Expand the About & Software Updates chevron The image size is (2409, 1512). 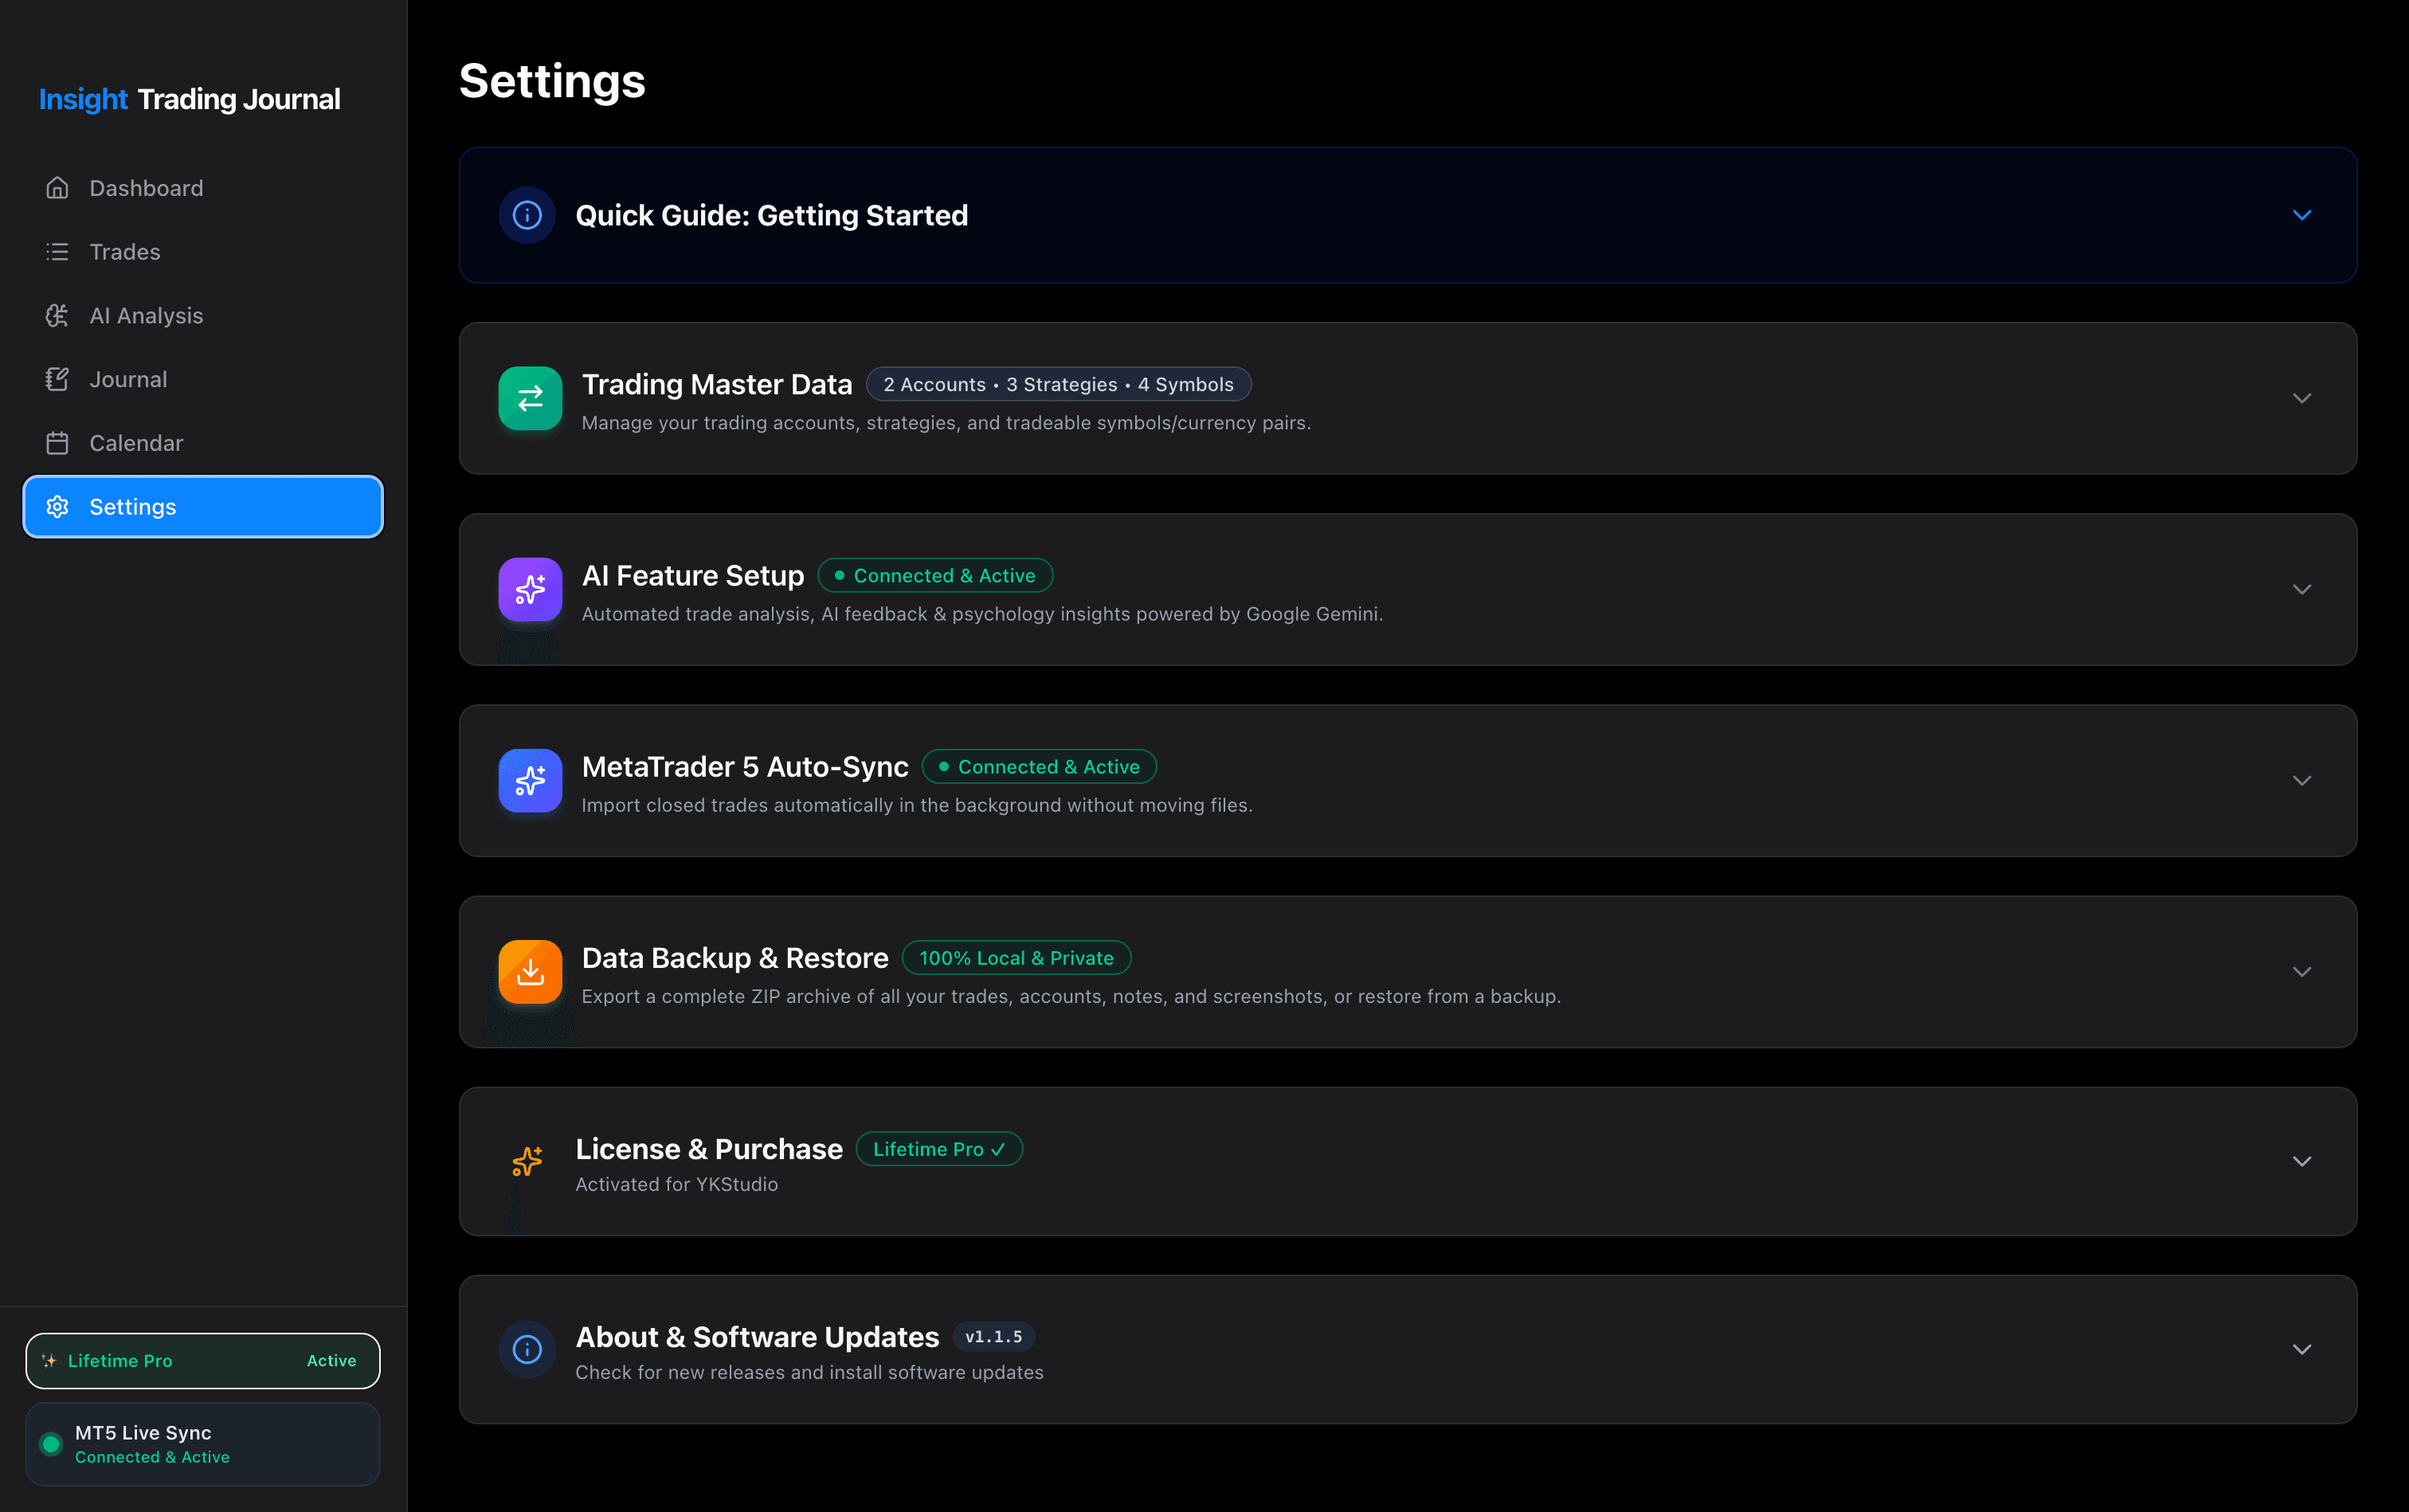[2302, 1349]
